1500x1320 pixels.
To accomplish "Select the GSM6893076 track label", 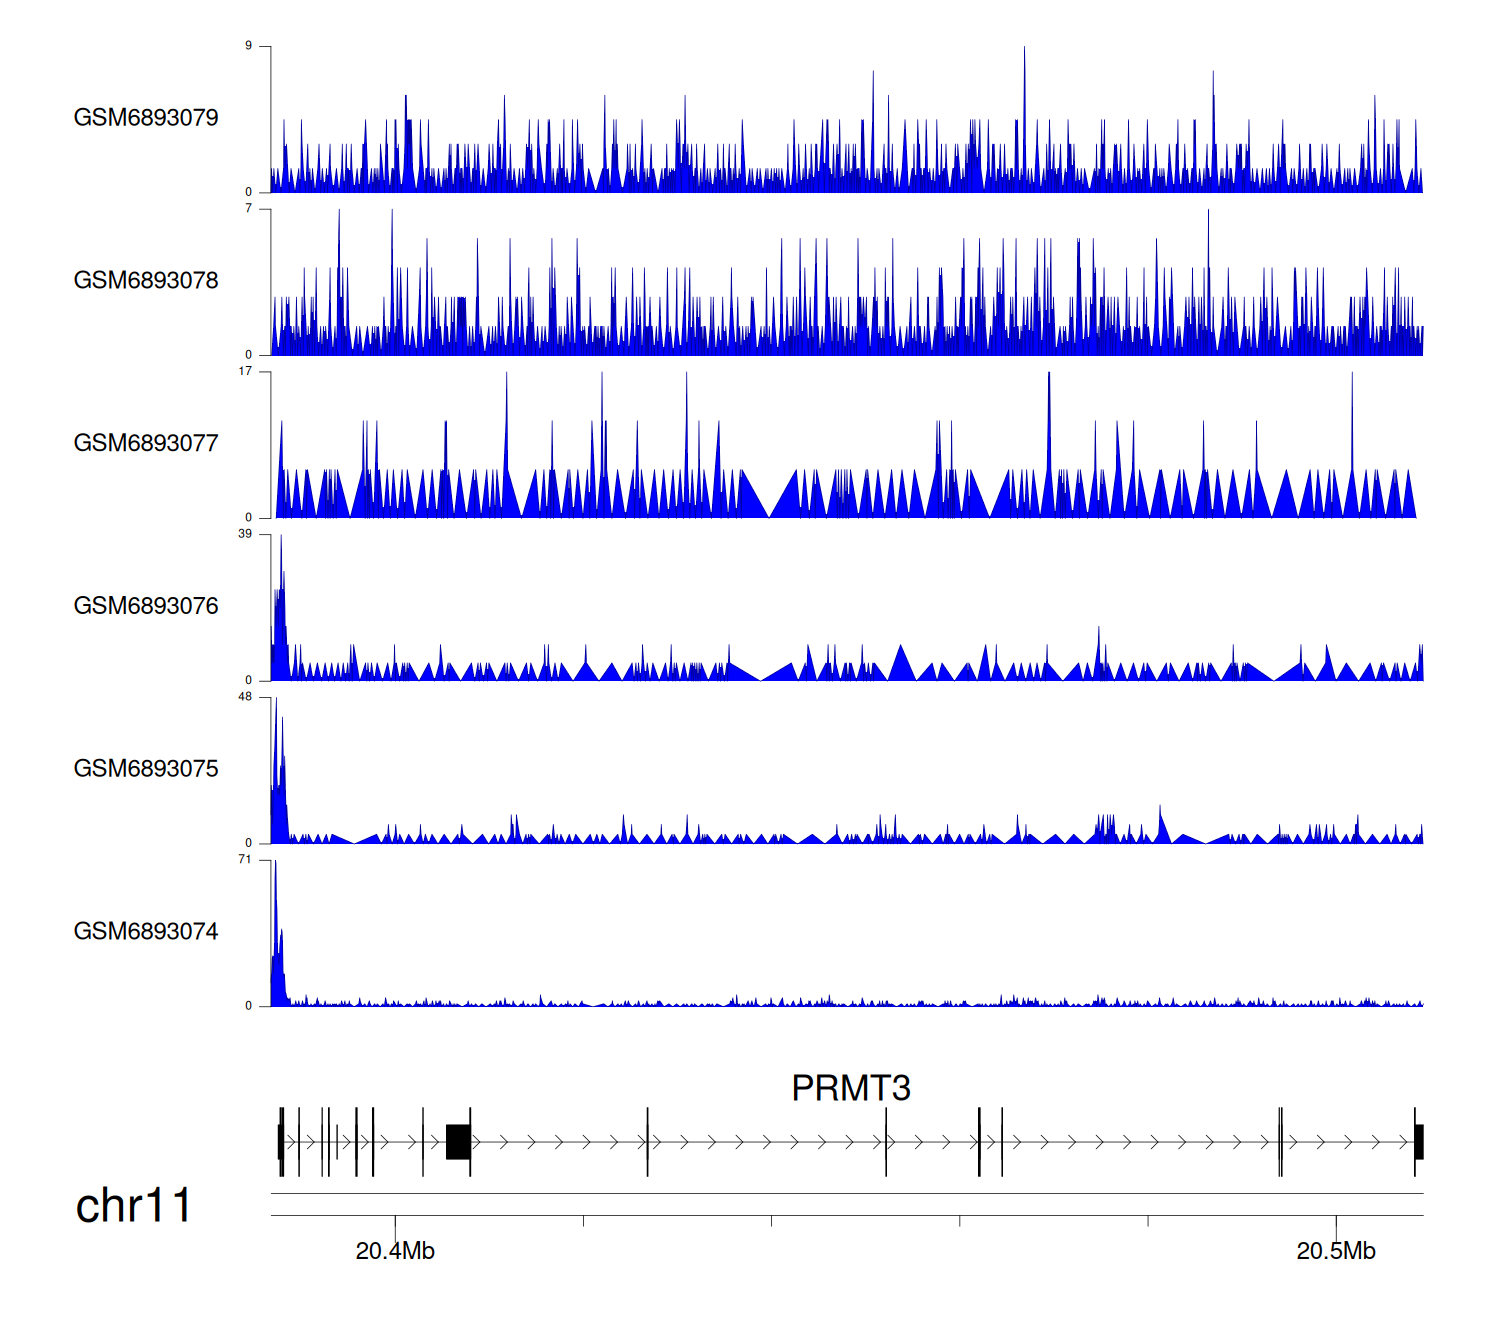I will pyautogui.click(x=146, y=606).
